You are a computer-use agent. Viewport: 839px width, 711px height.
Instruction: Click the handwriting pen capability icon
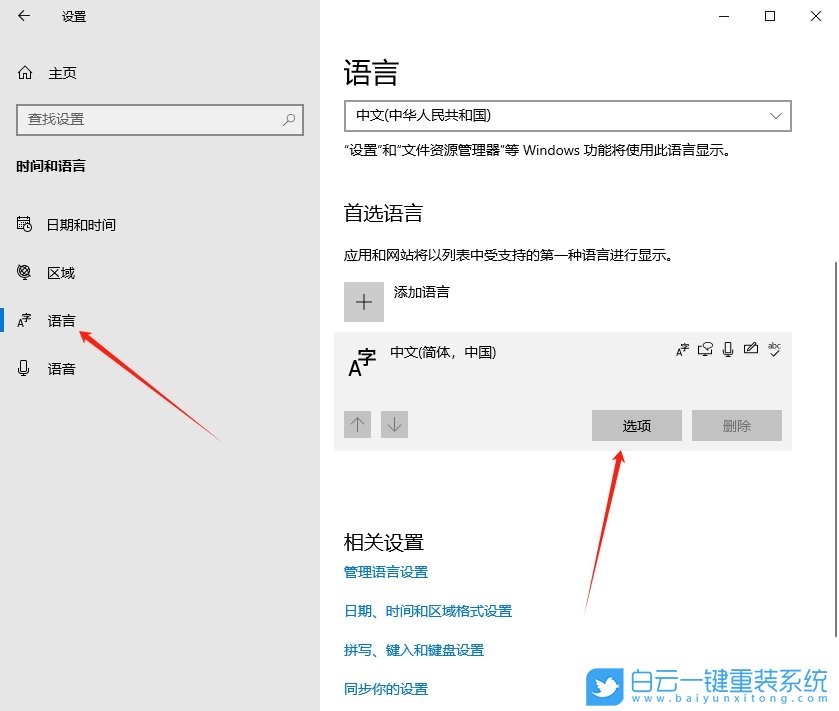point(752,349)
